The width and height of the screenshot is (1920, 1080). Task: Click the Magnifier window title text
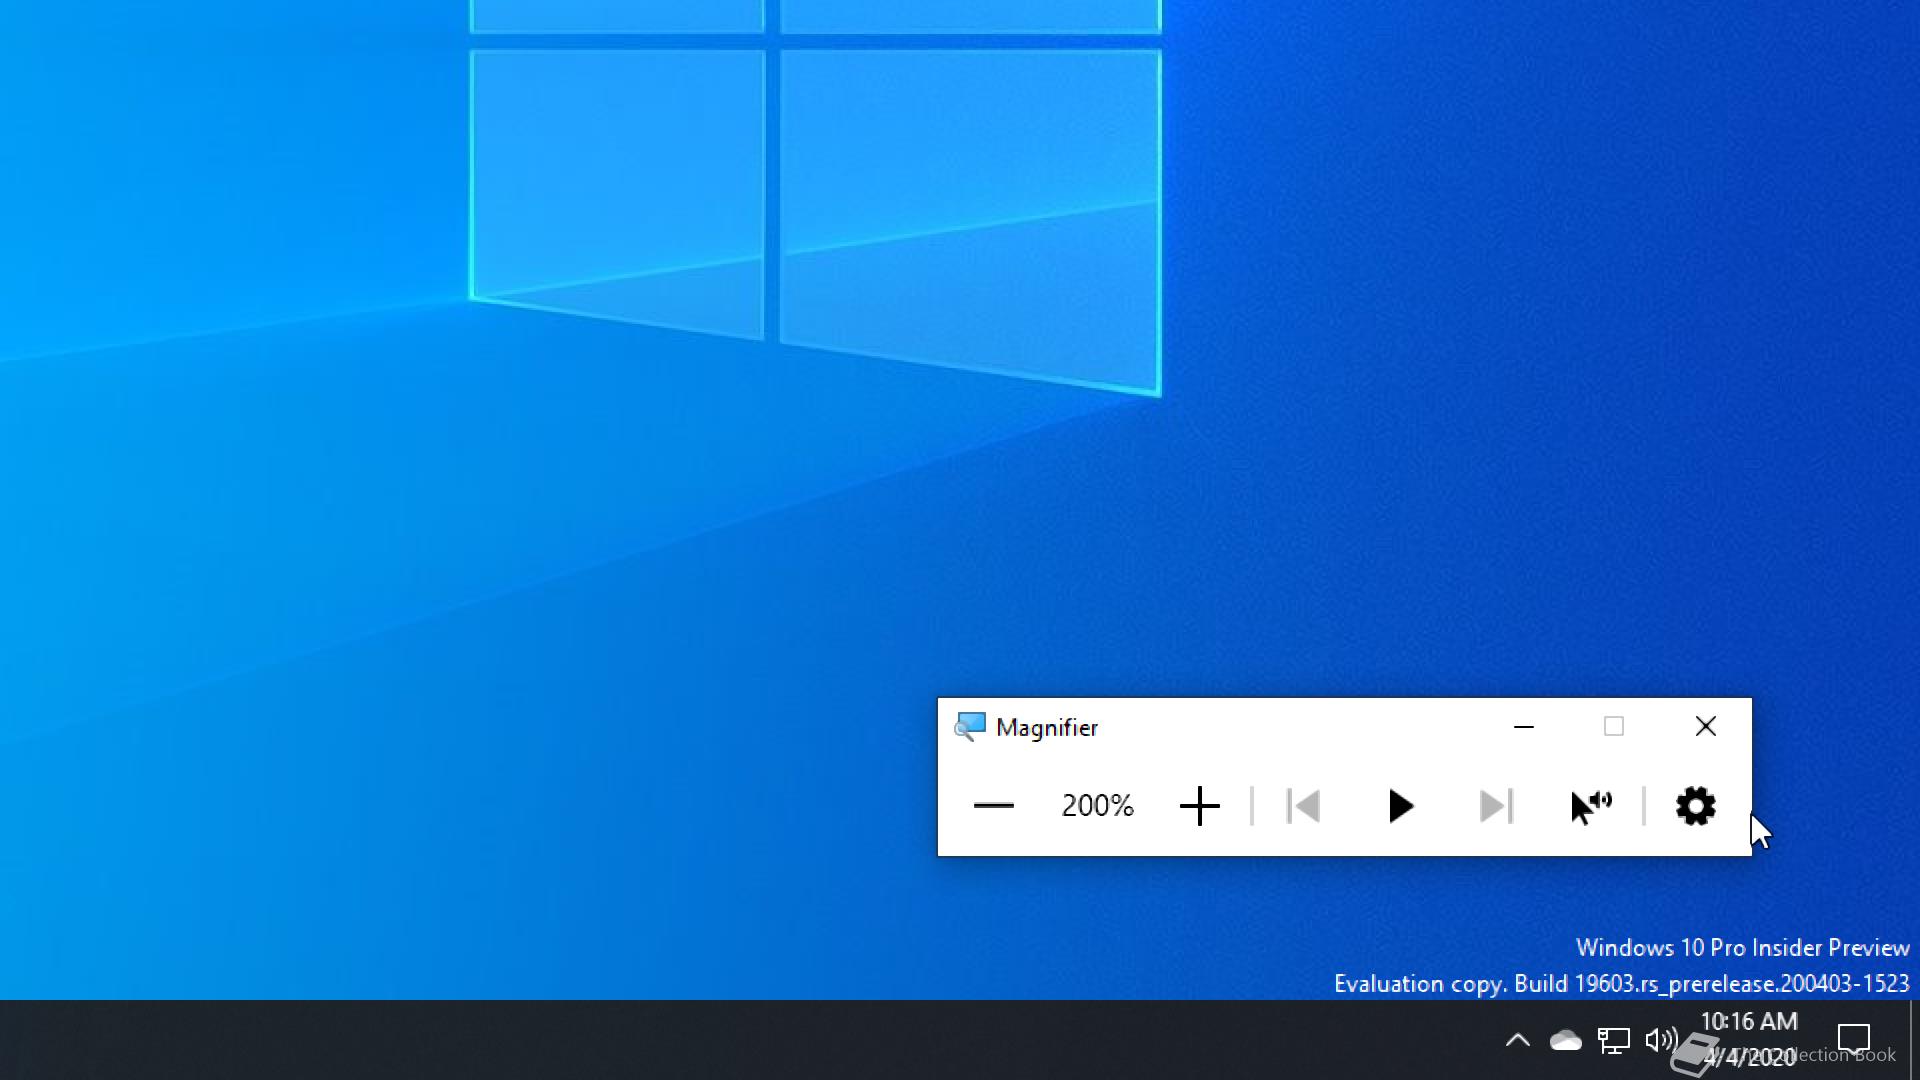pos(1047,728)
